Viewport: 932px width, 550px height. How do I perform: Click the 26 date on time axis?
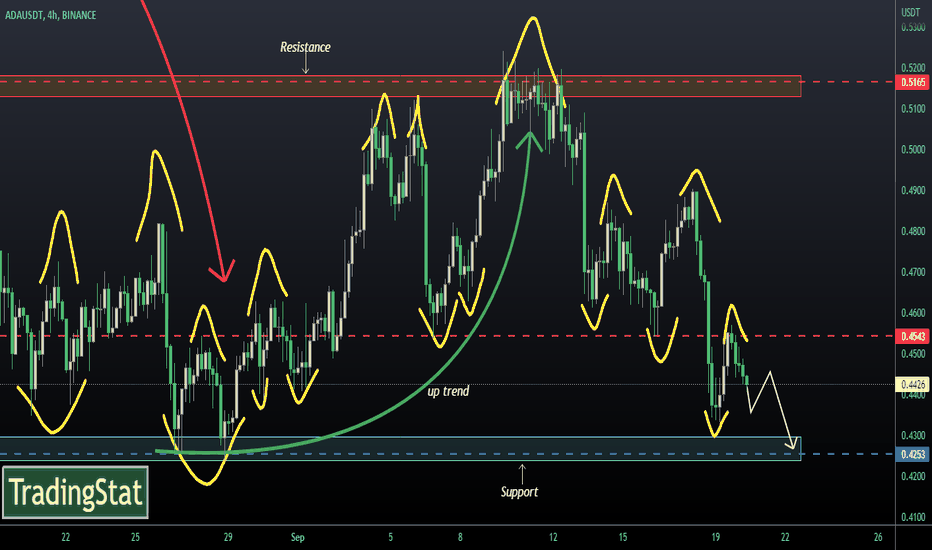coord(878,537)
